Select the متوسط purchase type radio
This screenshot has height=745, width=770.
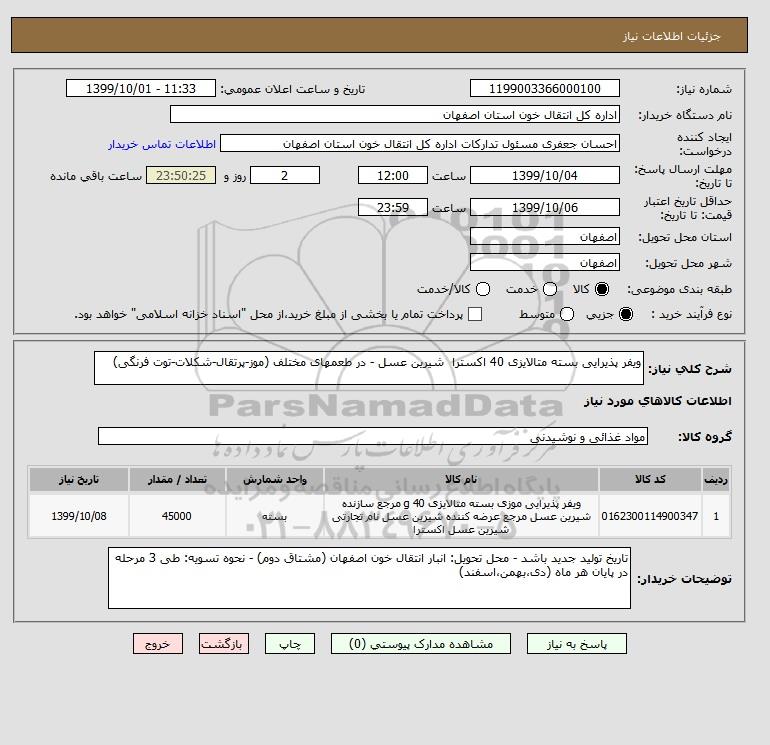click(x=567, y=314)
